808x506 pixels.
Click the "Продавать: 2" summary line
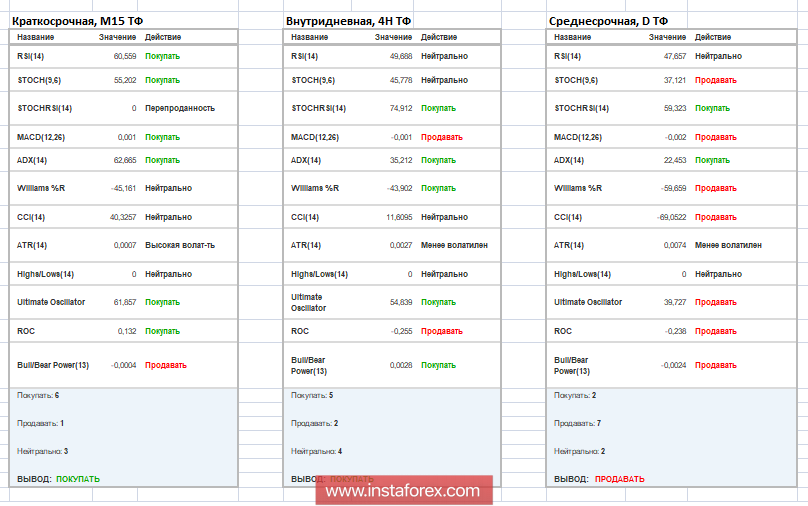314,423
